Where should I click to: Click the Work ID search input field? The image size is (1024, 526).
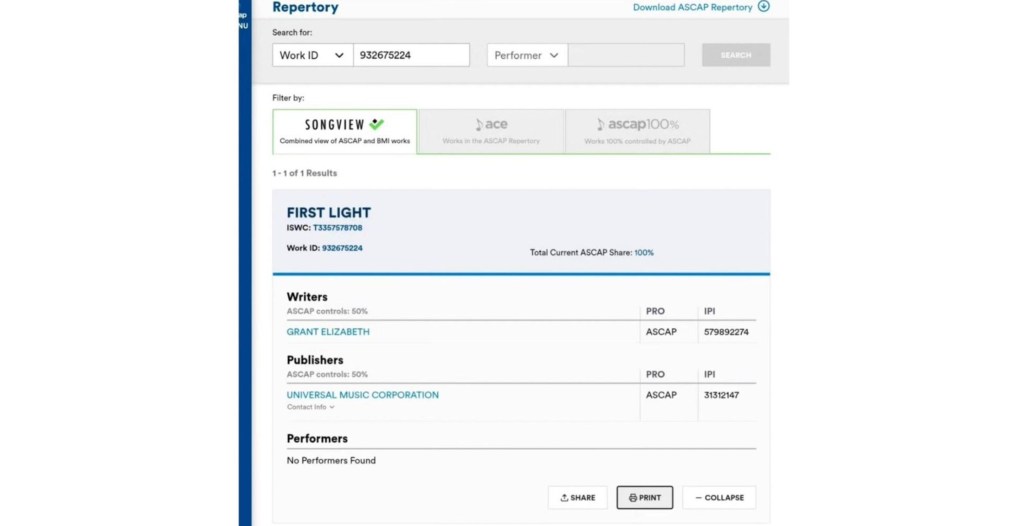tap(411, 55)
